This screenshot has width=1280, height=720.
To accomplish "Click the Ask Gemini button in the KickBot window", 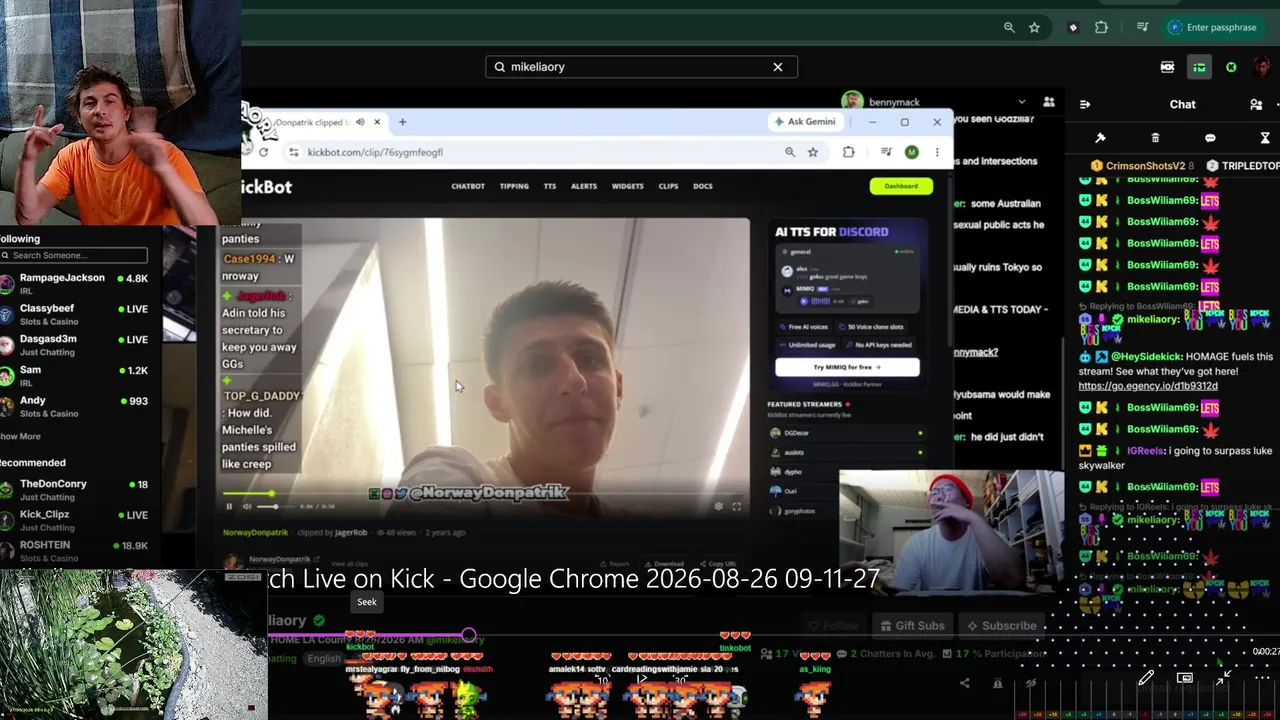I will 805,122.
